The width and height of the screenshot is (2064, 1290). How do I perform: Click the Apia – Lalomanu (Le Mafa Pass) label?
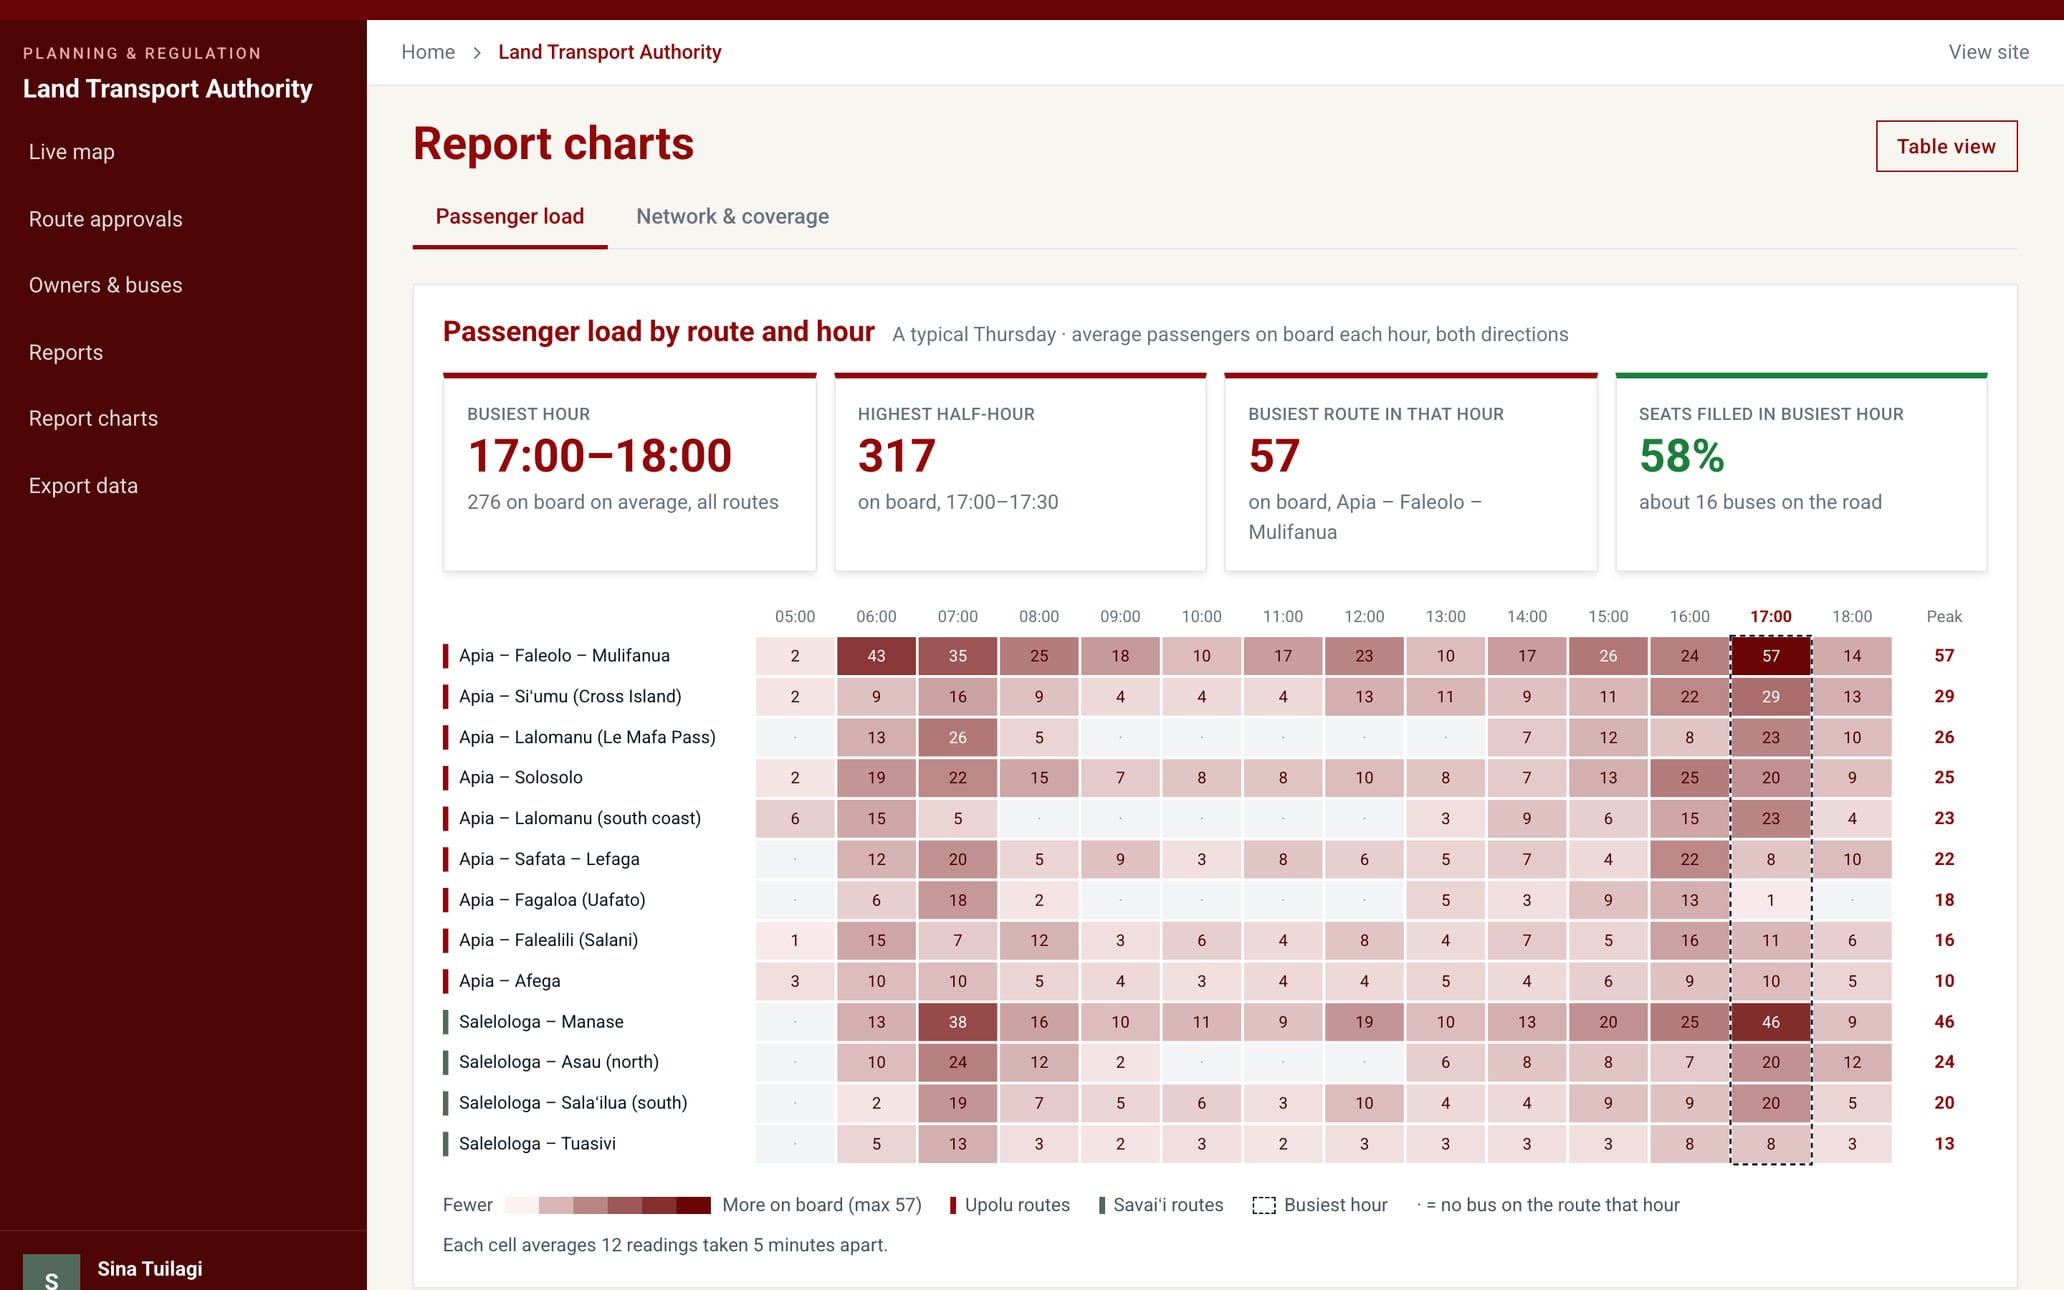pos(587,737)
